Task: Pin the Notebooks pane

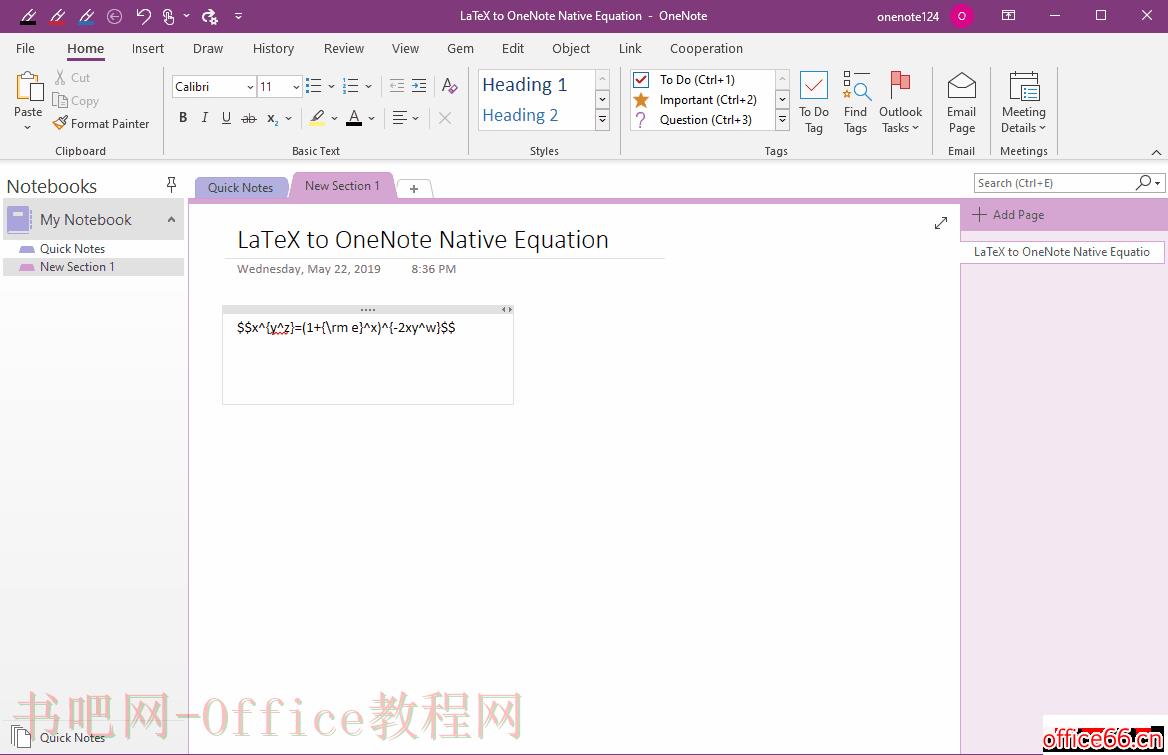Action: [x=171, y=184]
